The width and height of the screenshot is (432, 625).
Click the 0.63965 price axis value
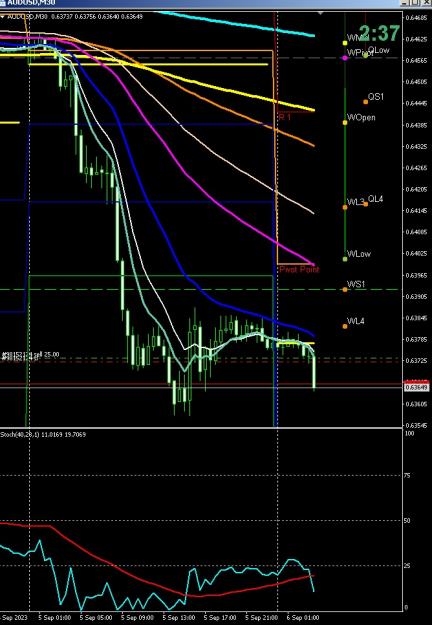point(417,275)
